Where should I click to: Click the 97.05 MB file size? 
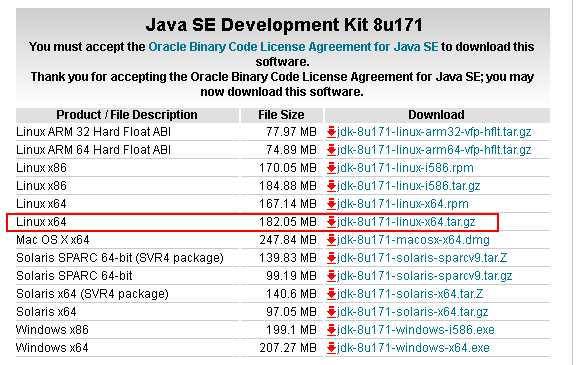coord(291,312)
